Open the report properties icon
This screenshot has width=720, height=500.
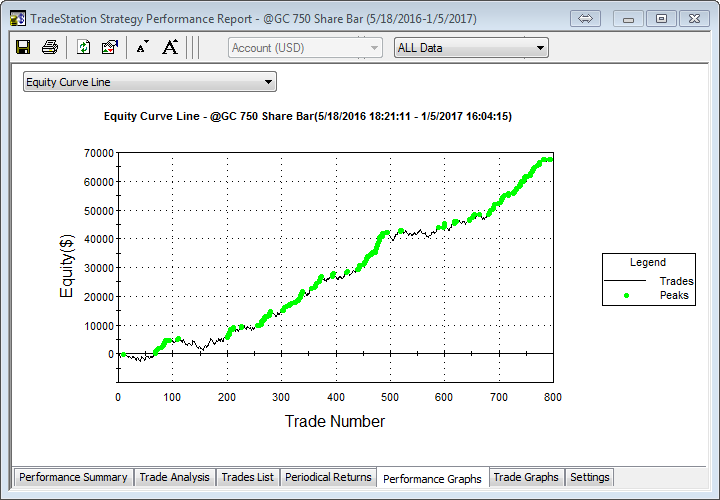(110, 47)
